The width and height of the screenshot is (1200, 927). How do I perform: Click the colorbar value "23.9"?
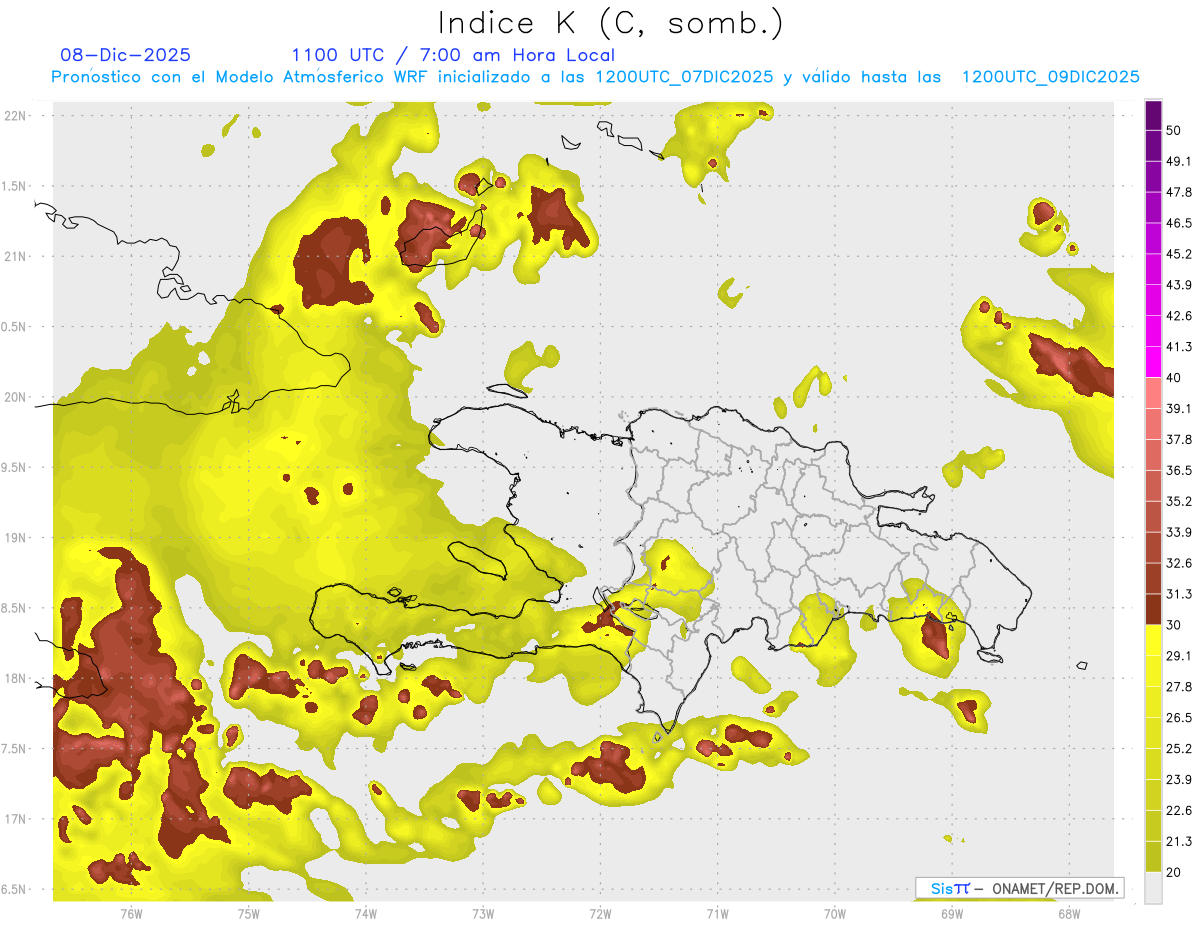pos(1179,779)
